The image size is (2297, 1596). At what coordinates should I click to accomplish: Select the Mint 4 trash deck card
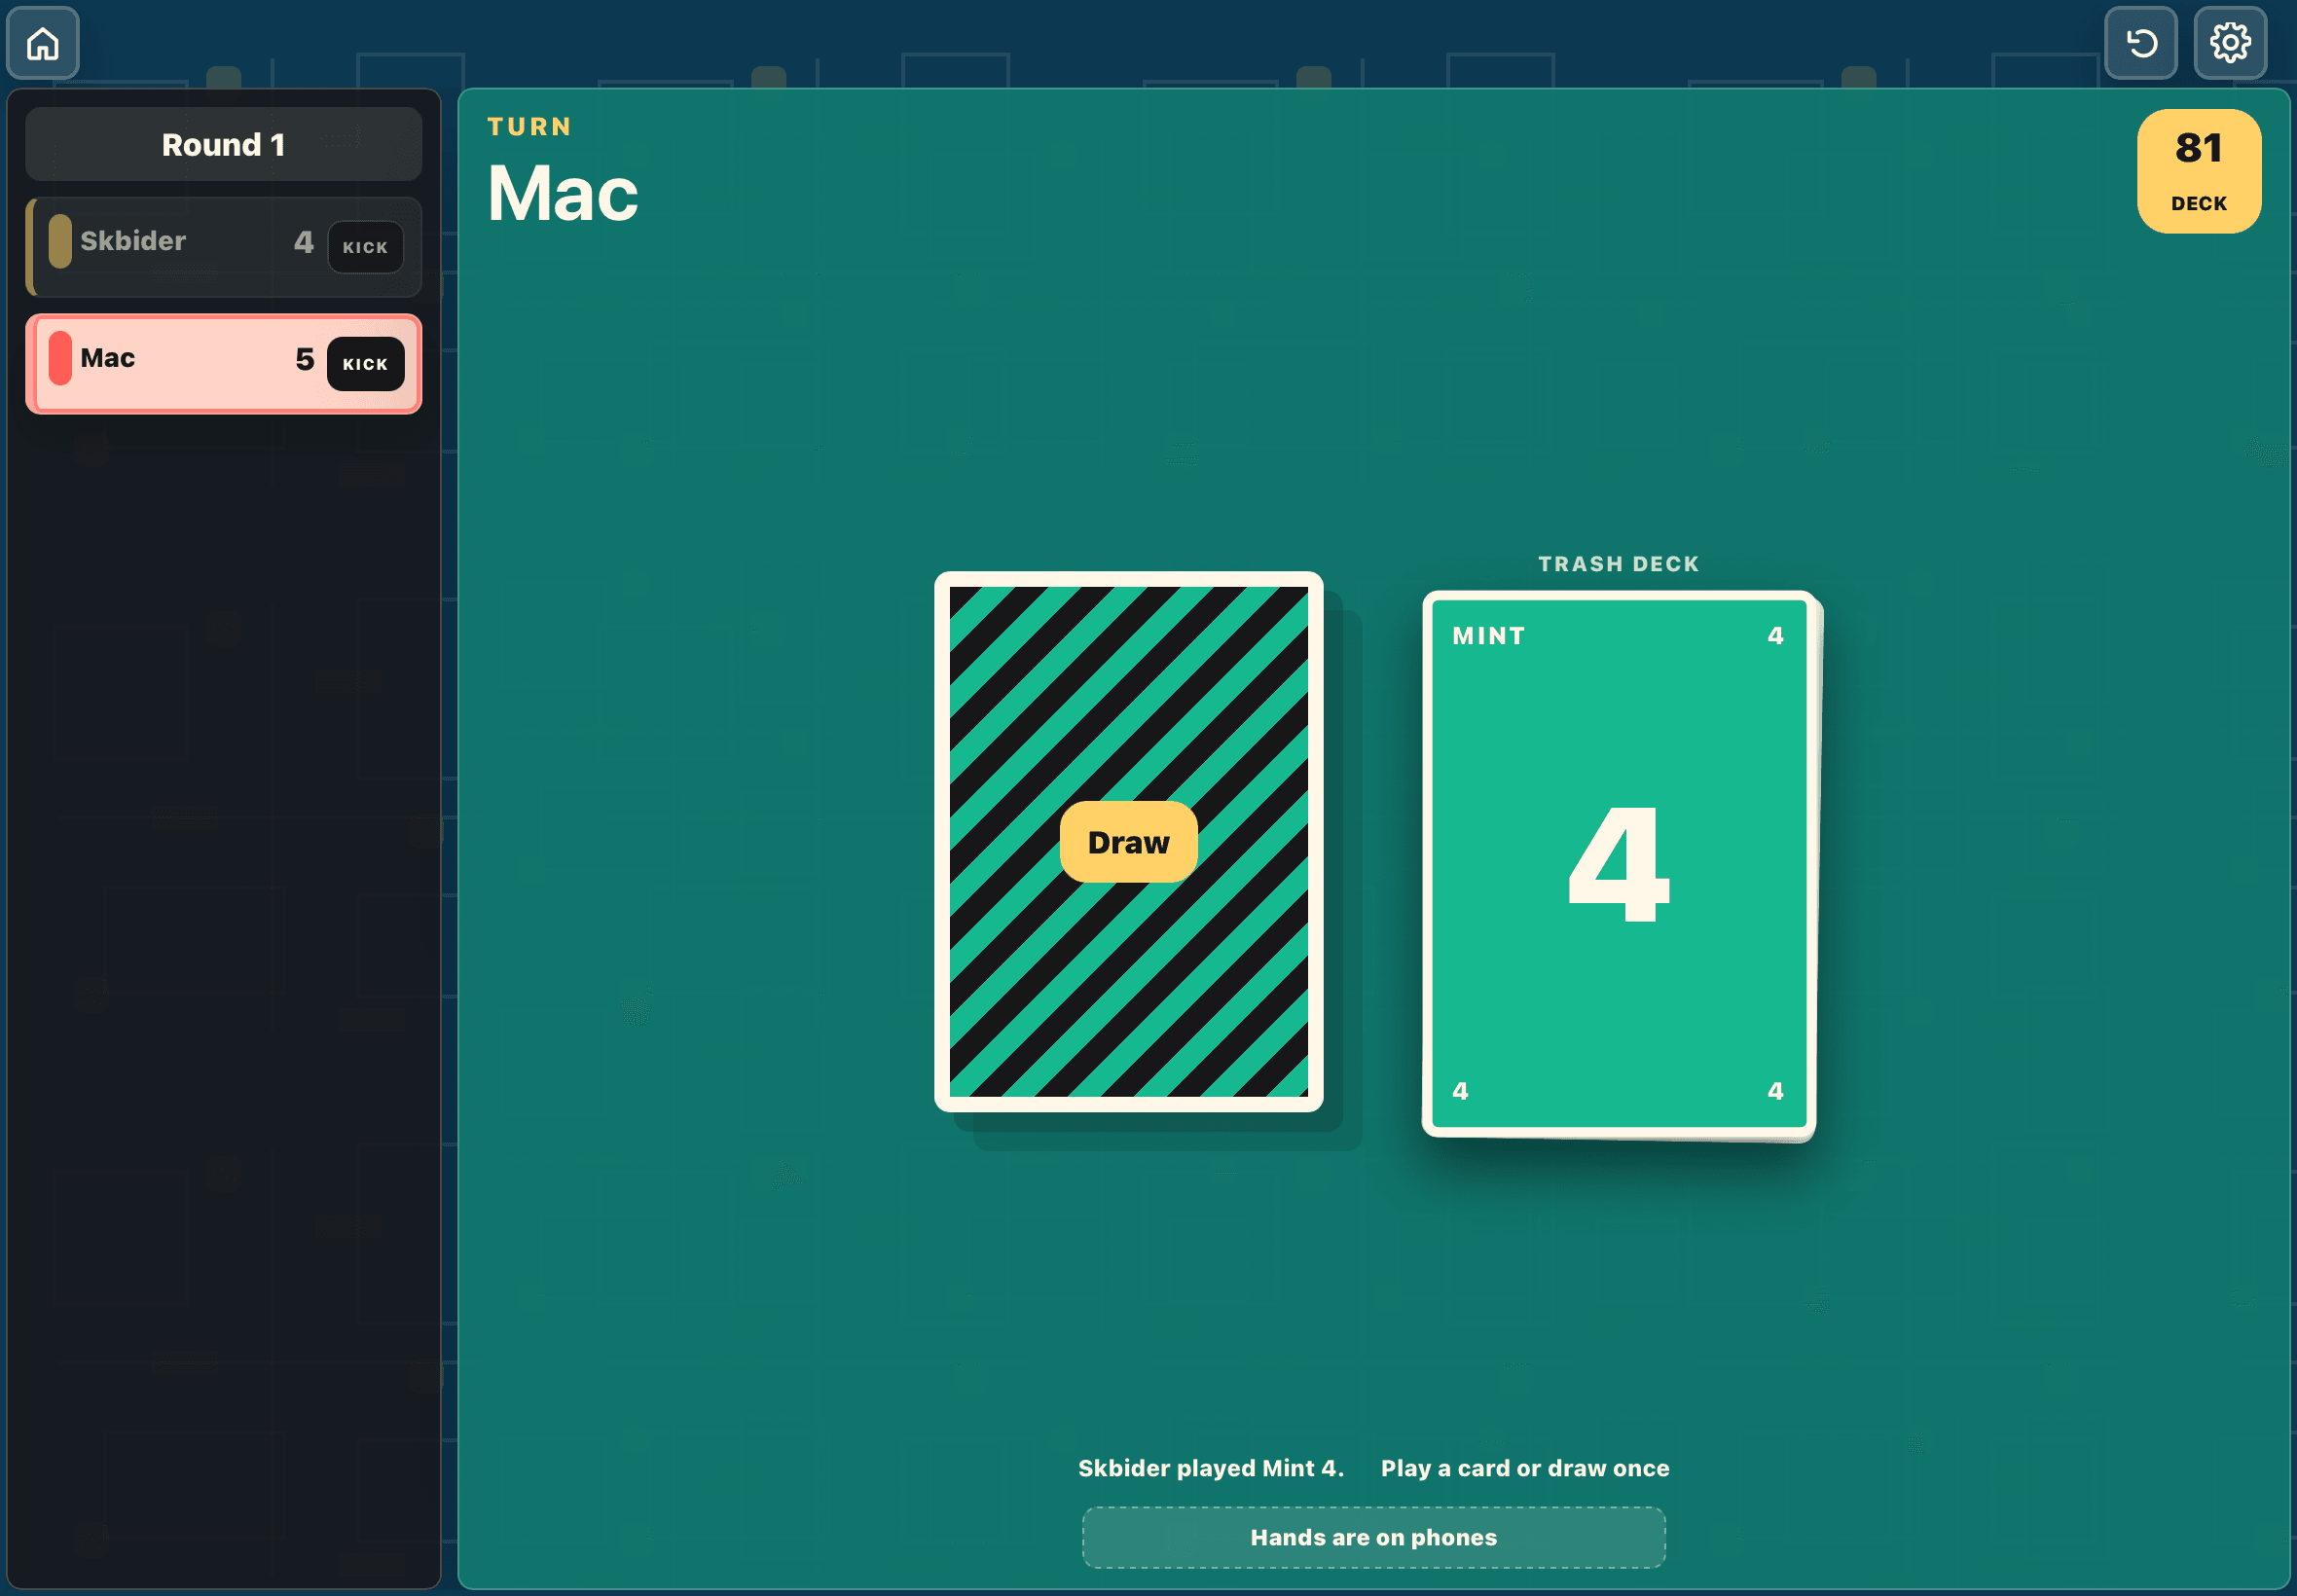1618,865
